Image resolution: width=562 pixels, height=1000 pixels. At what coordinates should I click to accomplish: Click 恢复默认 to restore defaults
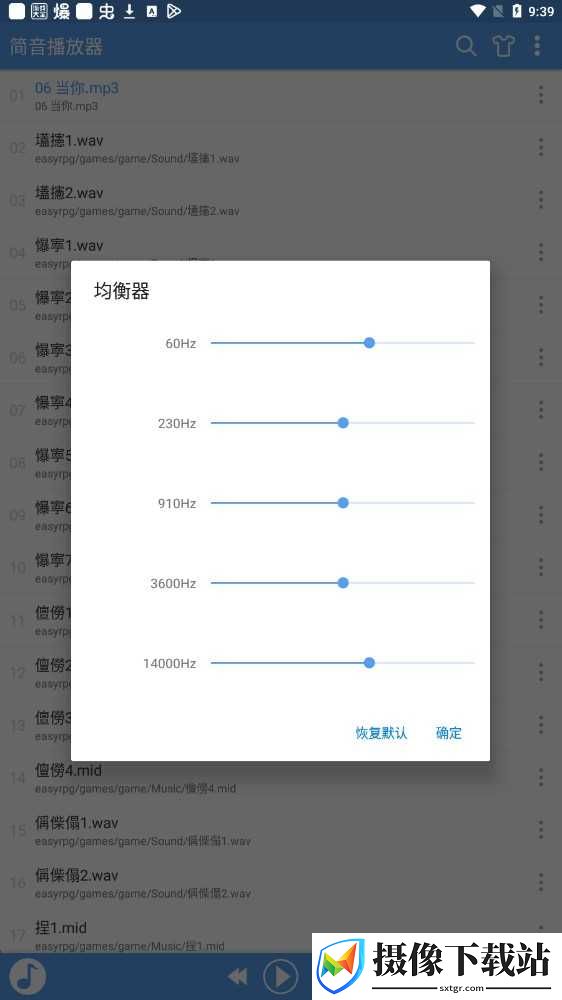point(381,733)
